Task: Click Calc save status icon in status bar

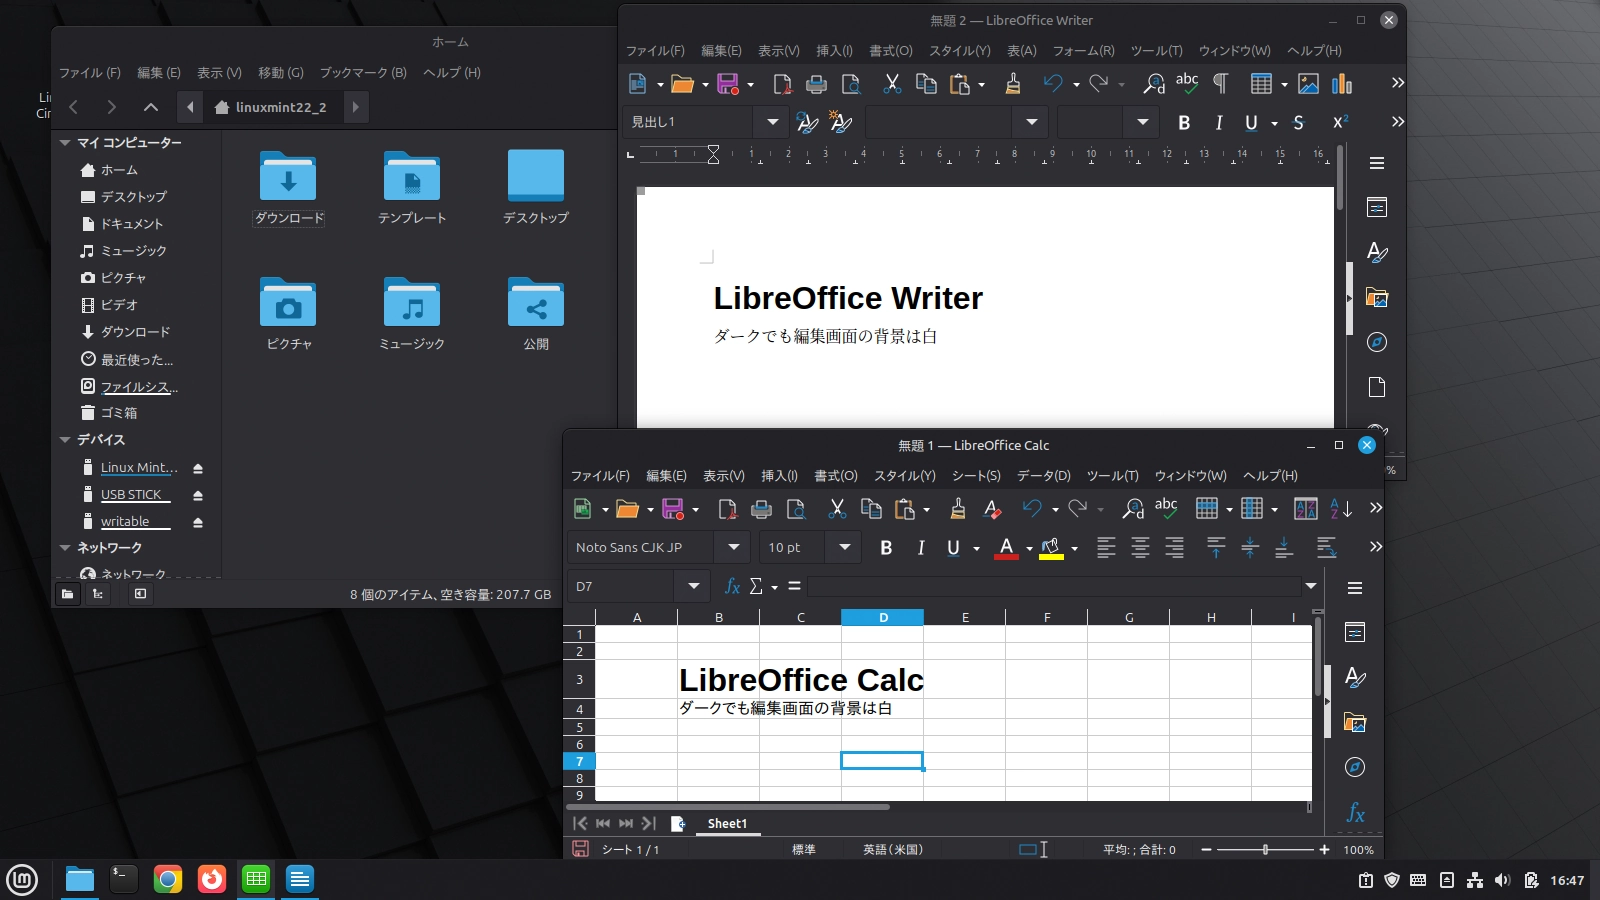Action: pos(579,848)
